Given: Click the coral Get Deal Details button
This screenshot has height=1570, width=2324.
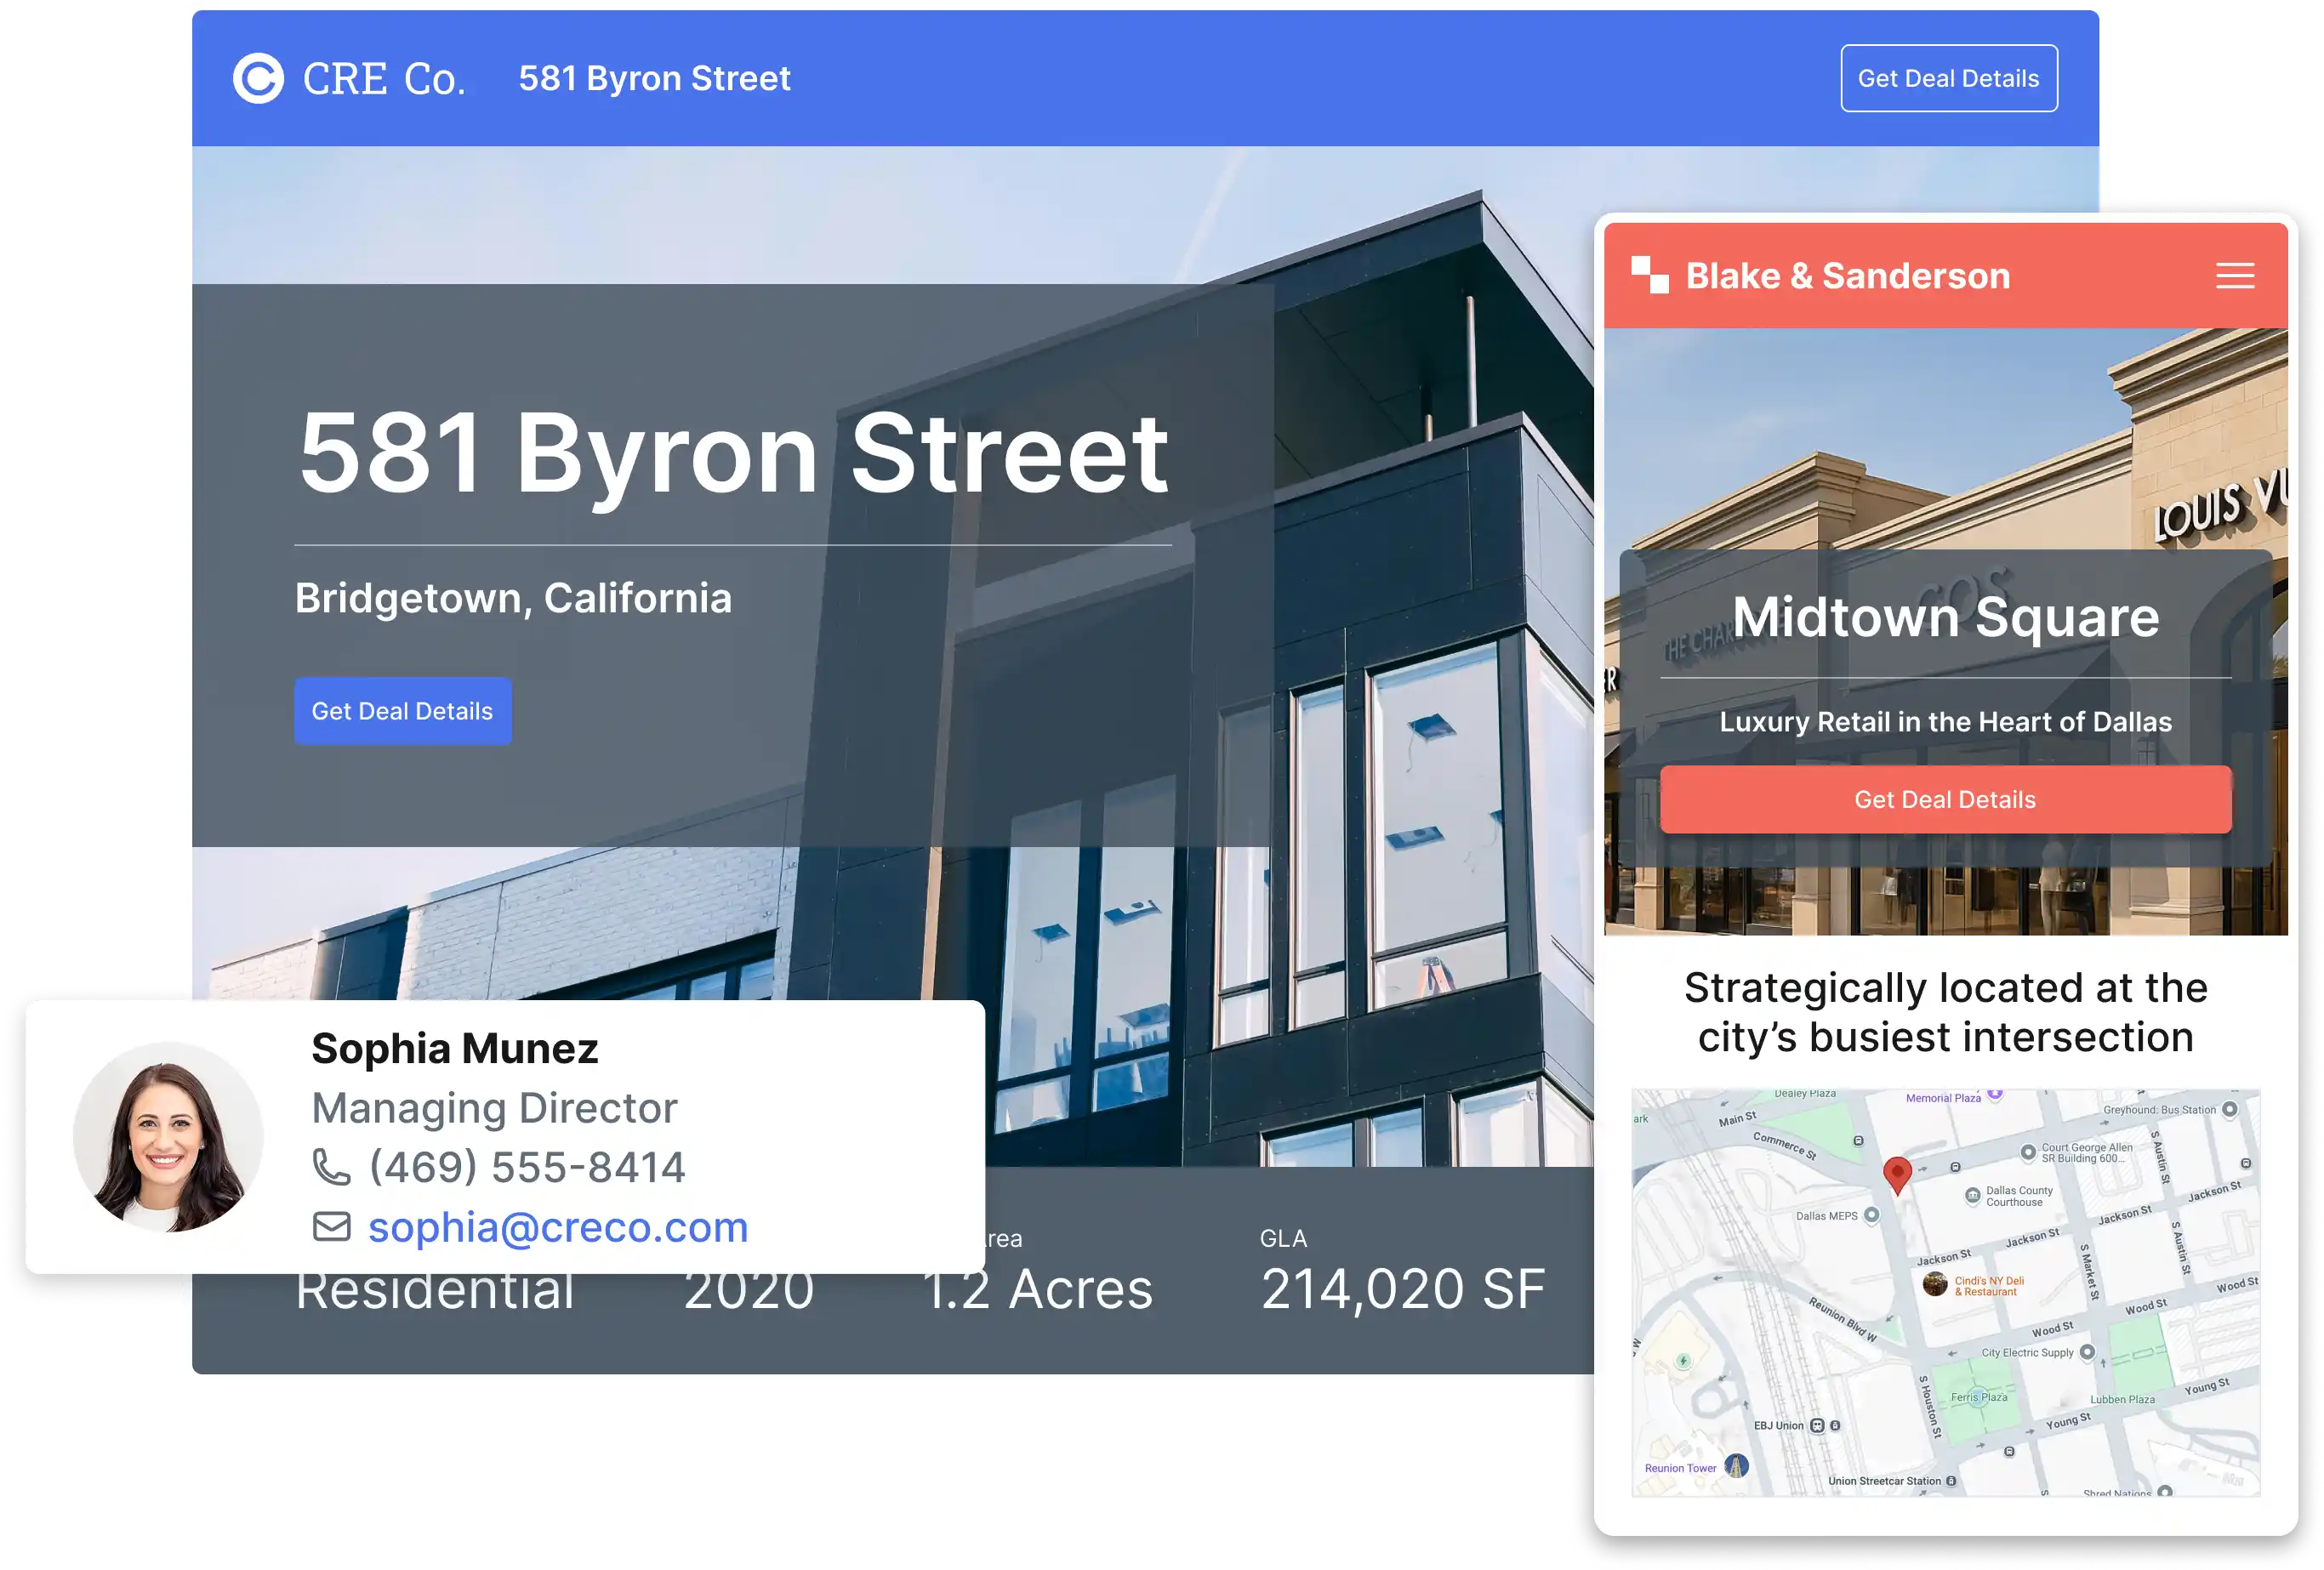Looking at the screenshot, I should coord(1945,799).
